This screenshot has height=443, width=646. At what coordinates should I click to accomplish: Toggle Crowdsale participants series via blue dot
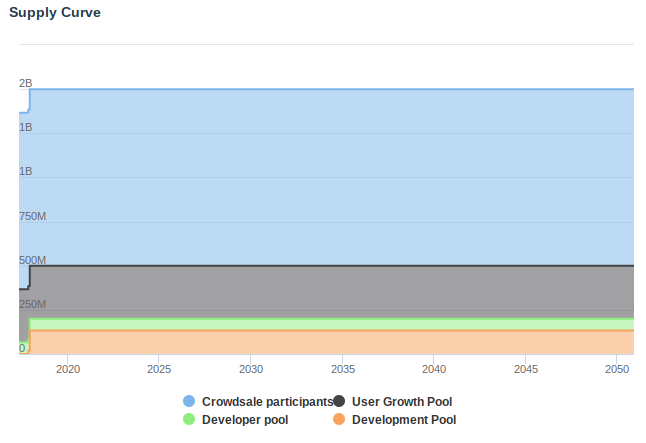[x=189, y=401]
